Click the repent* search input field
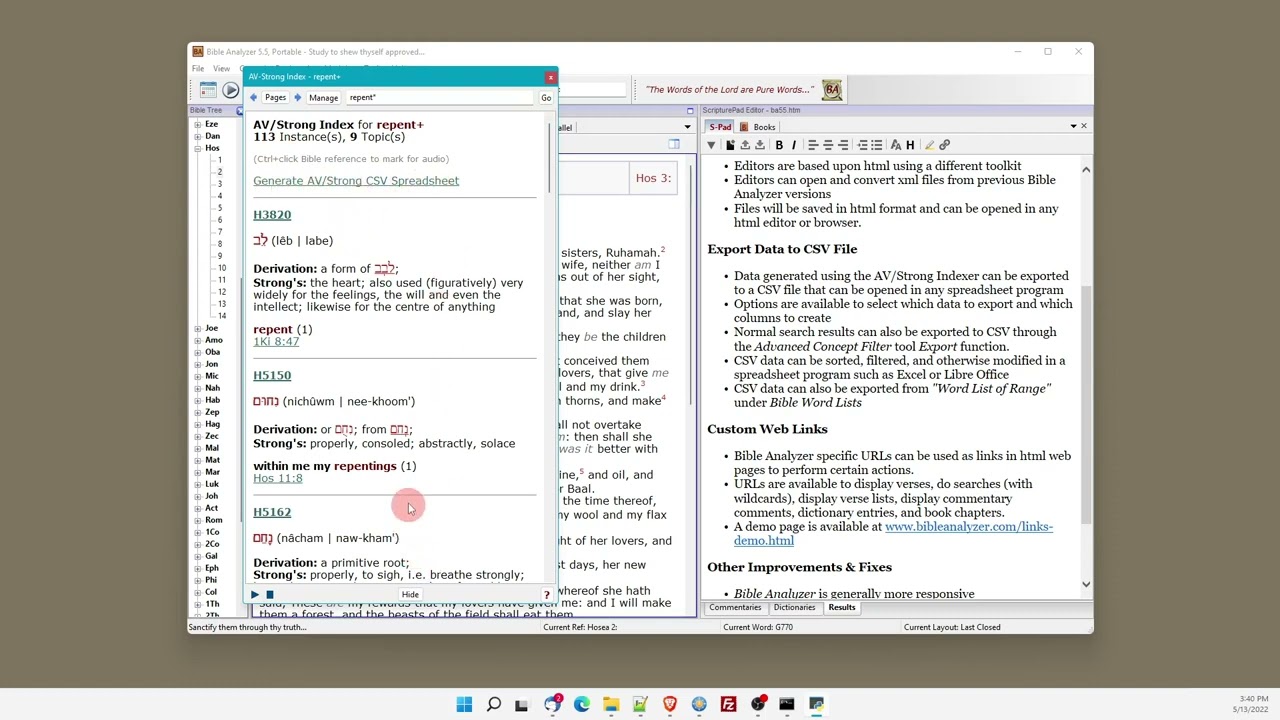Image resolution: width=1280 pixels, height=720 pixels. [x=440, y=97]
